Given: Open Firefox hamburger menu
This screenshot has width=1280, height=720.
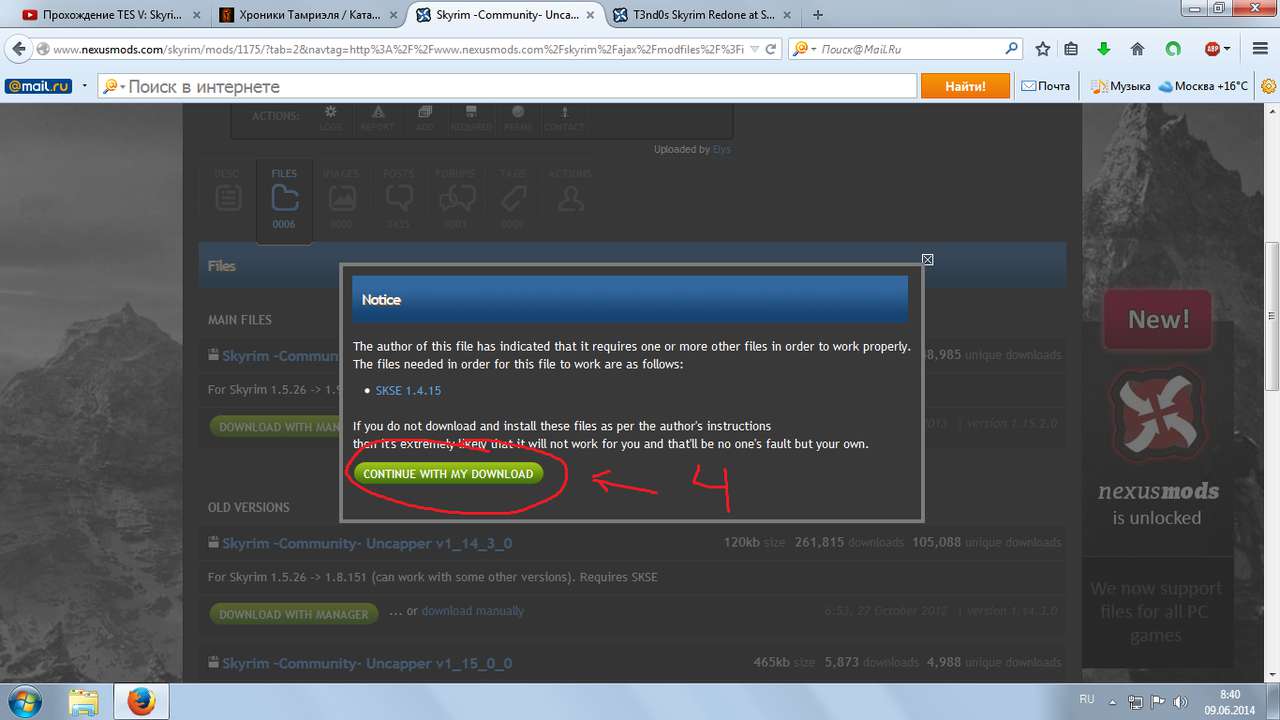Looking at the screenshot, I should pyautogui.click(x=1258, y=49).
